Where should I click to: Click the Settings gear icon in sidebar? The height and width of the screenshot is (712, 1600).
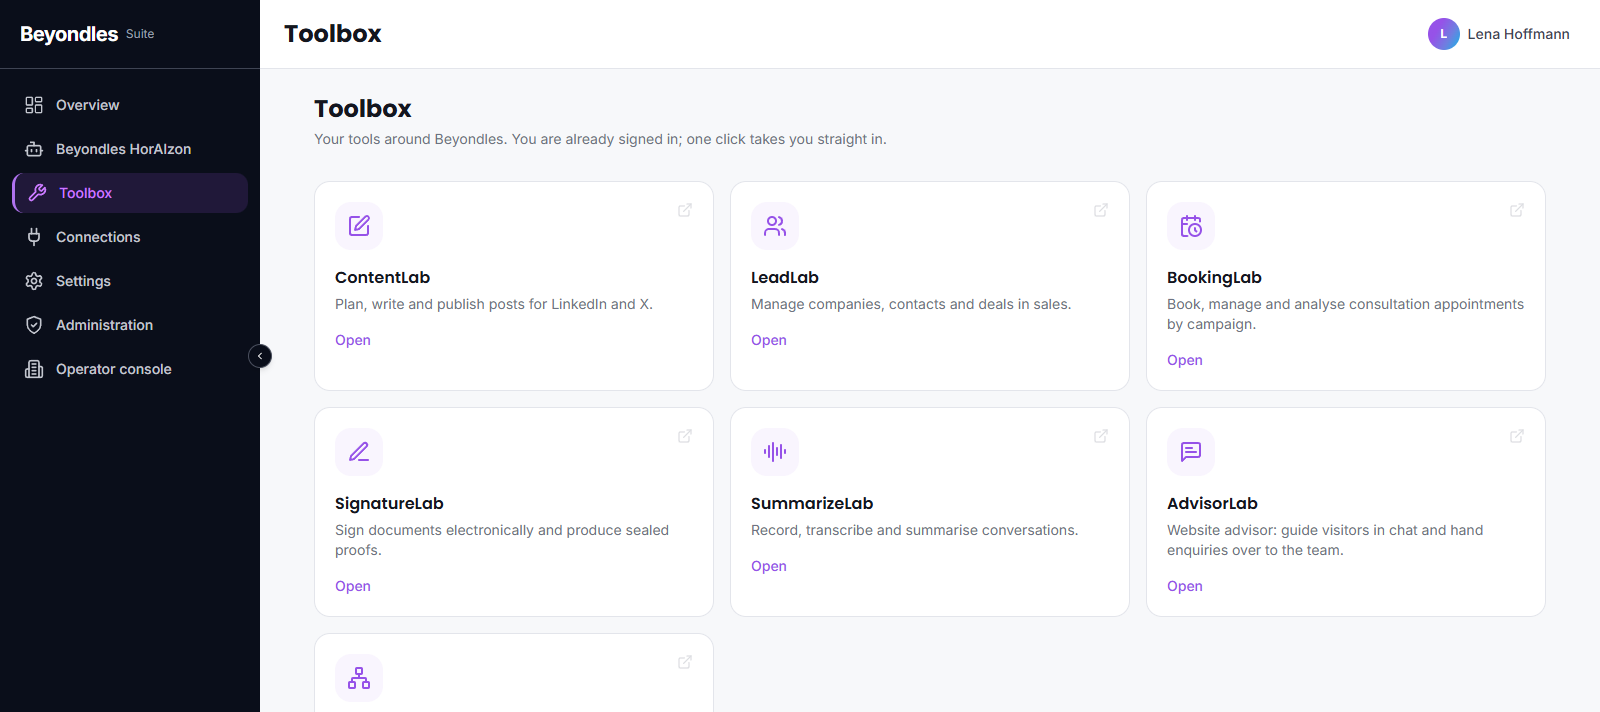click(34, 281)
